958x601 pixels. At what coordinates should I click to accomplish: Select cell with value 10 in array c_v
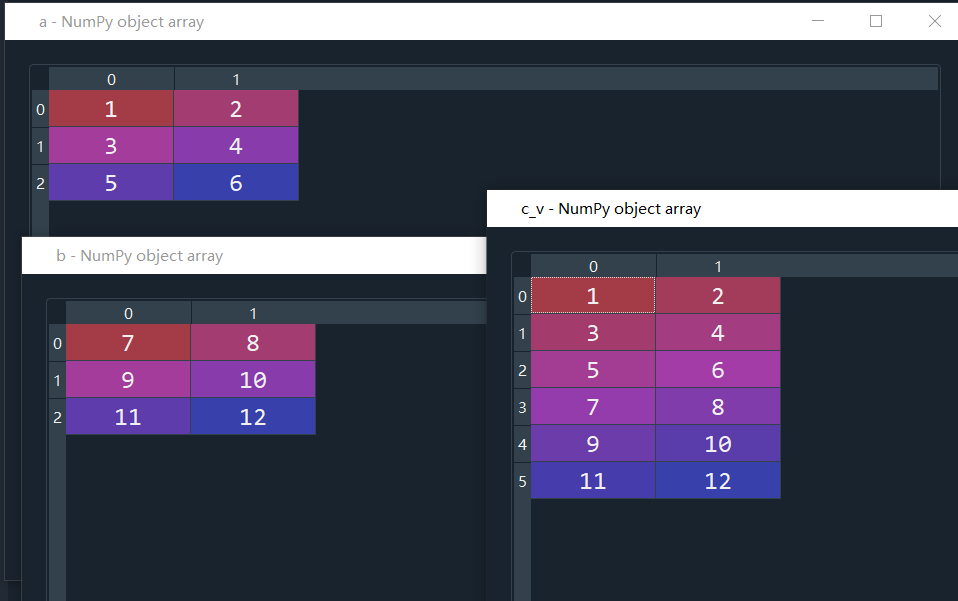pyautogui.click(x=718, y=443)
